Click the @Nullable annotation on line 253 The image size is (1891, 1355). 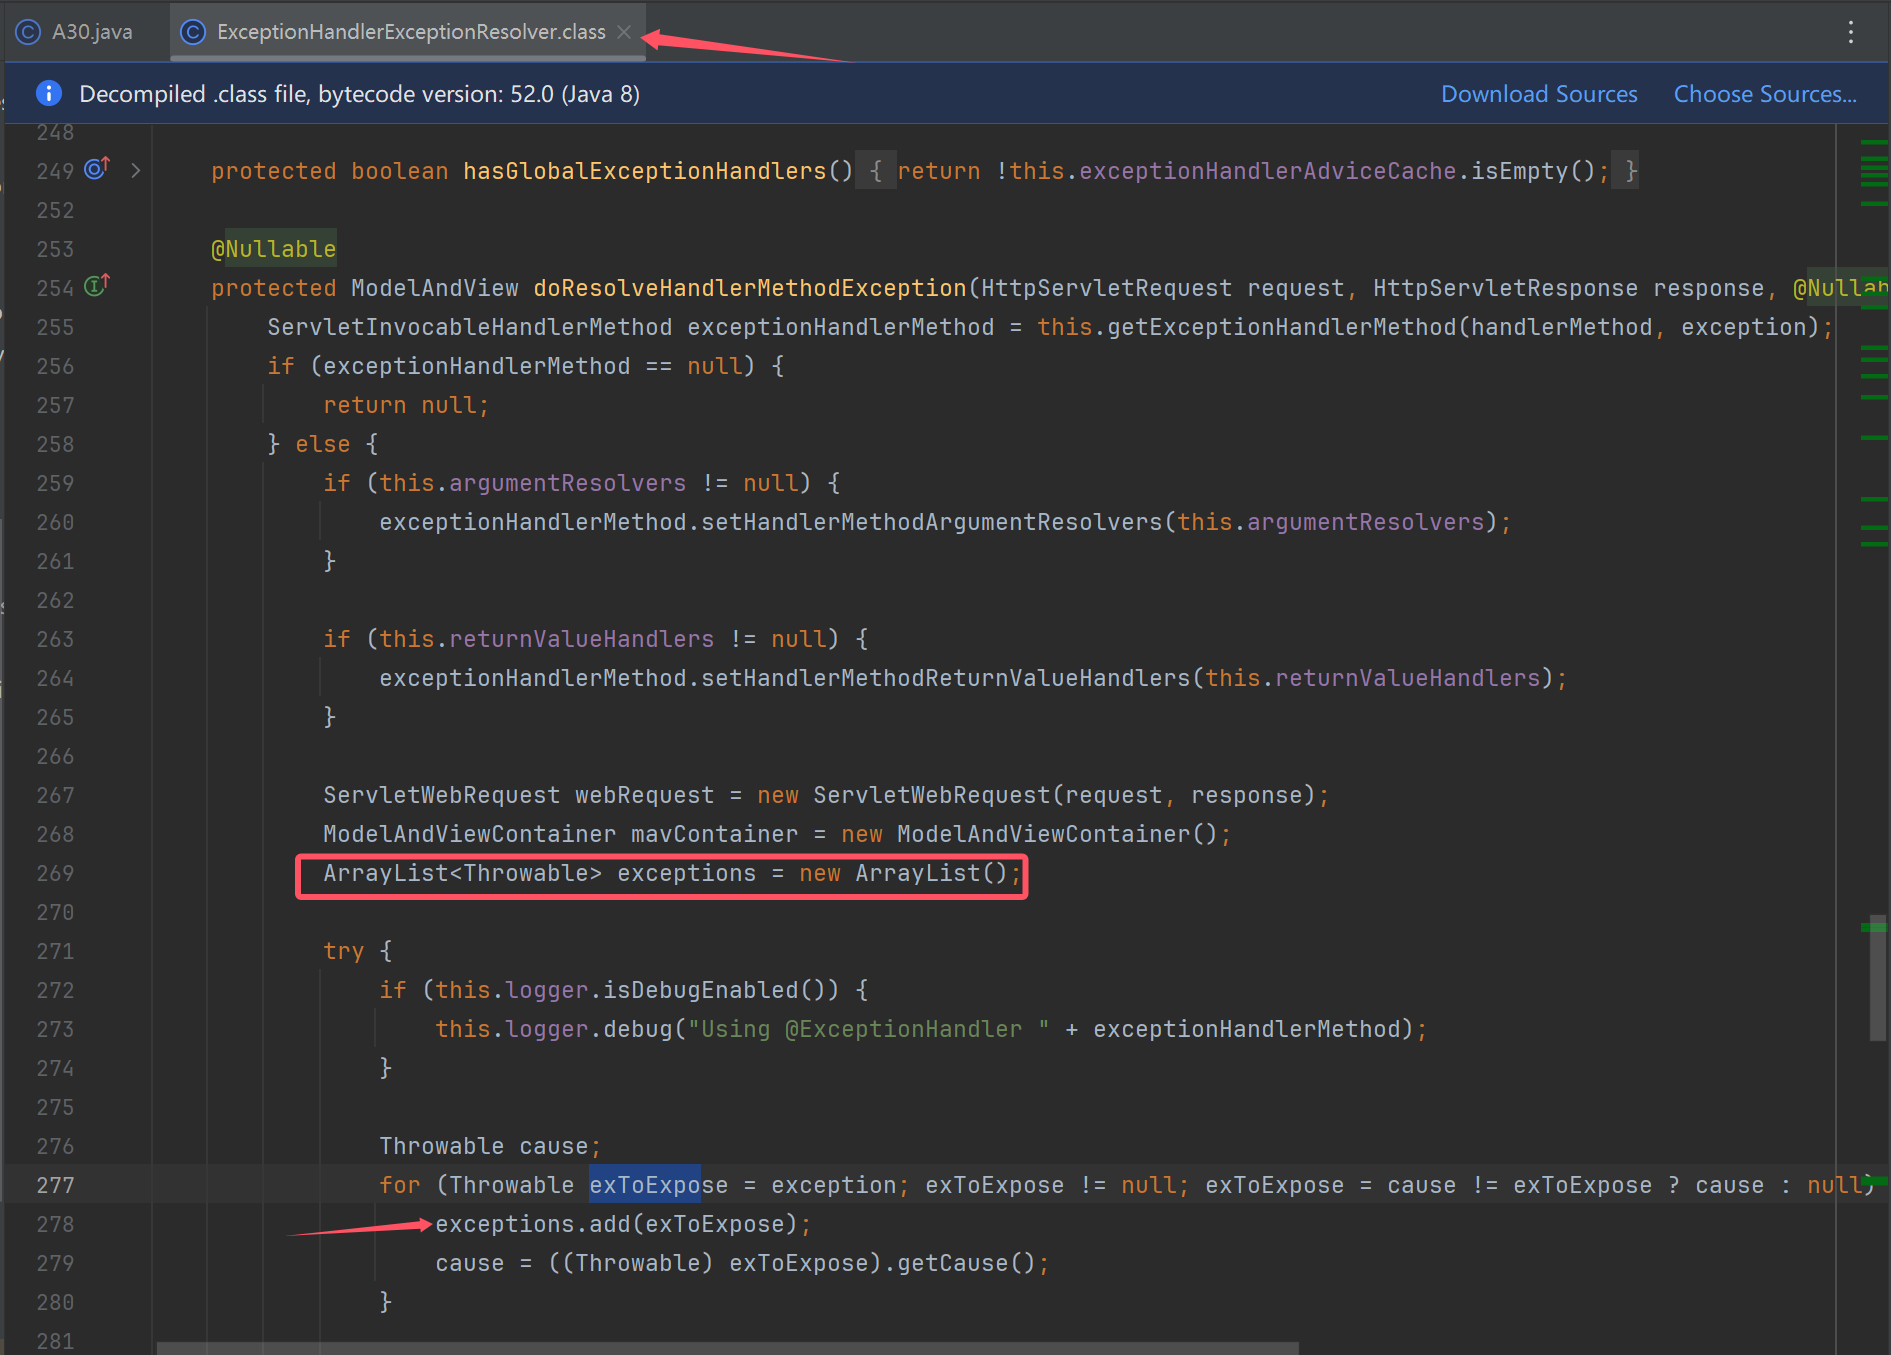[273, 249]
